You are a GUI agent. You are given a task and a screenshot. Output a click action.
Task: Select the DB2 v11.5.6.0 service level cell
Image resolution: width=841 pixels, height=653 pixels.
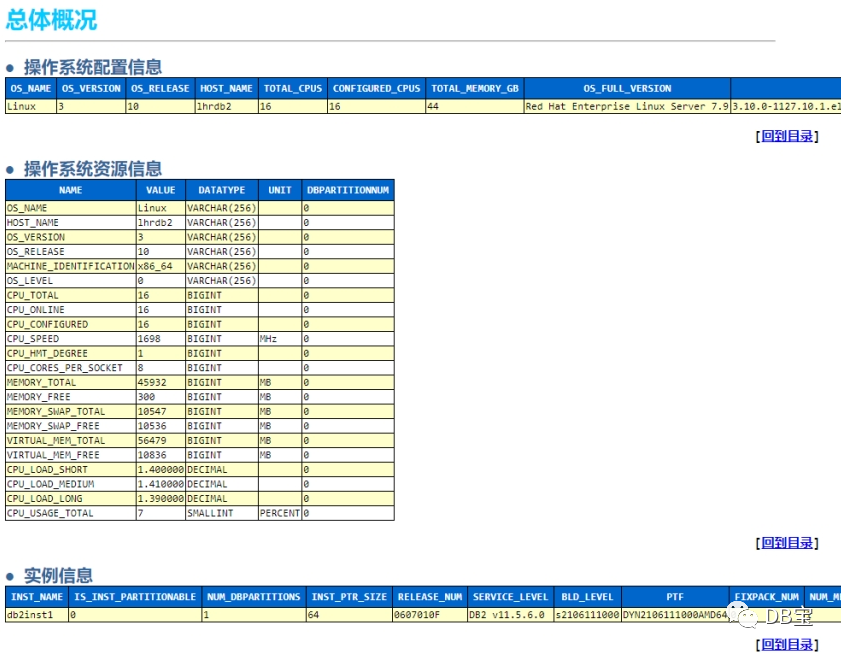point(511,615)
